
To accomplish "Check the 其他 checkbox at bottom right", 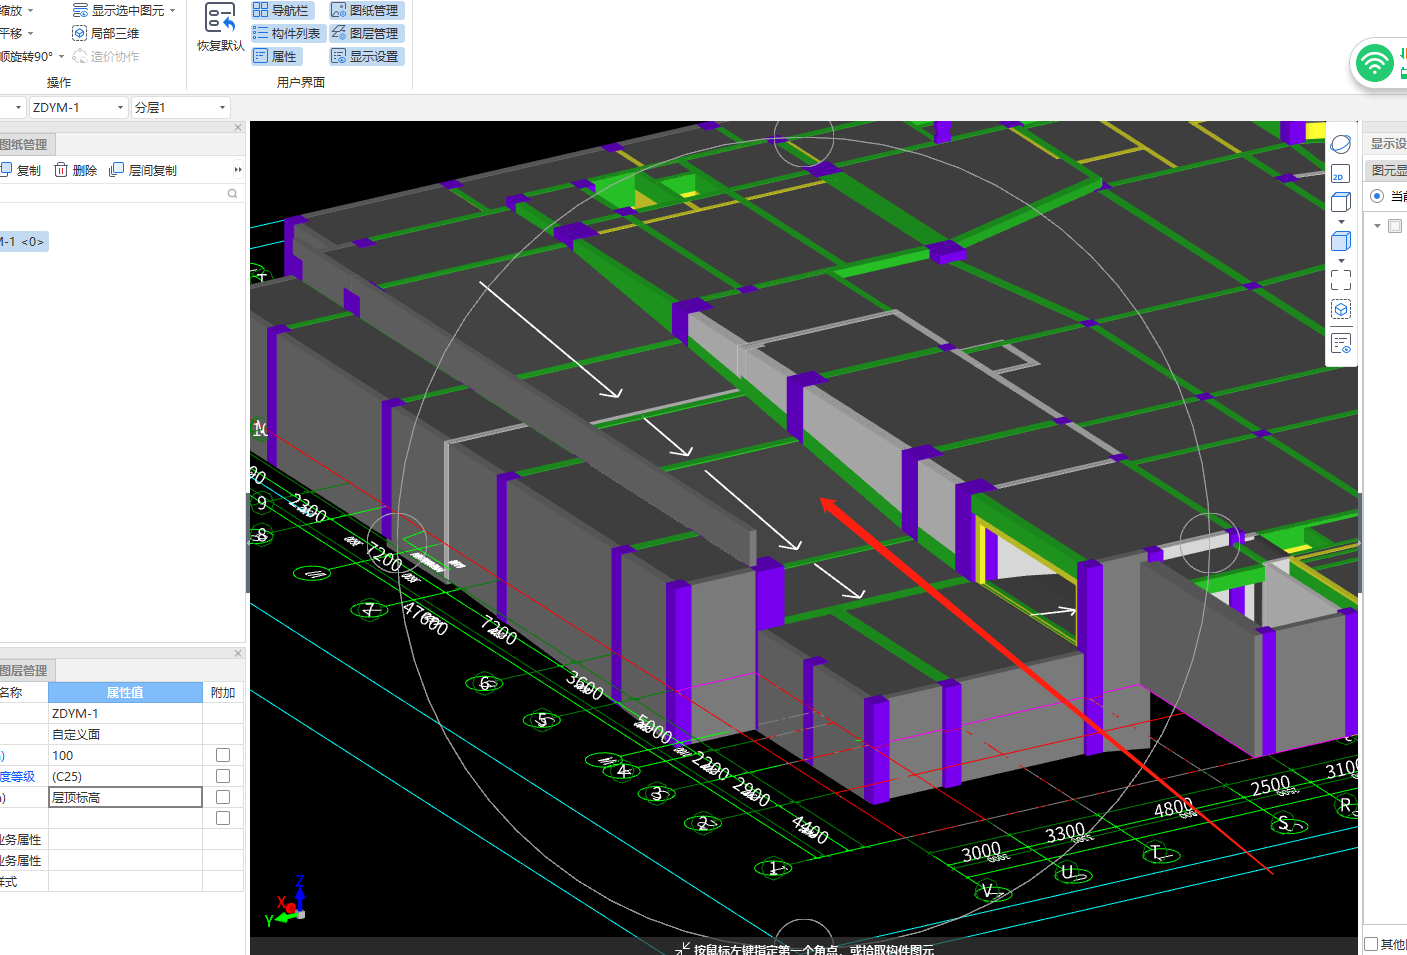I will (x=1371, y=944).
